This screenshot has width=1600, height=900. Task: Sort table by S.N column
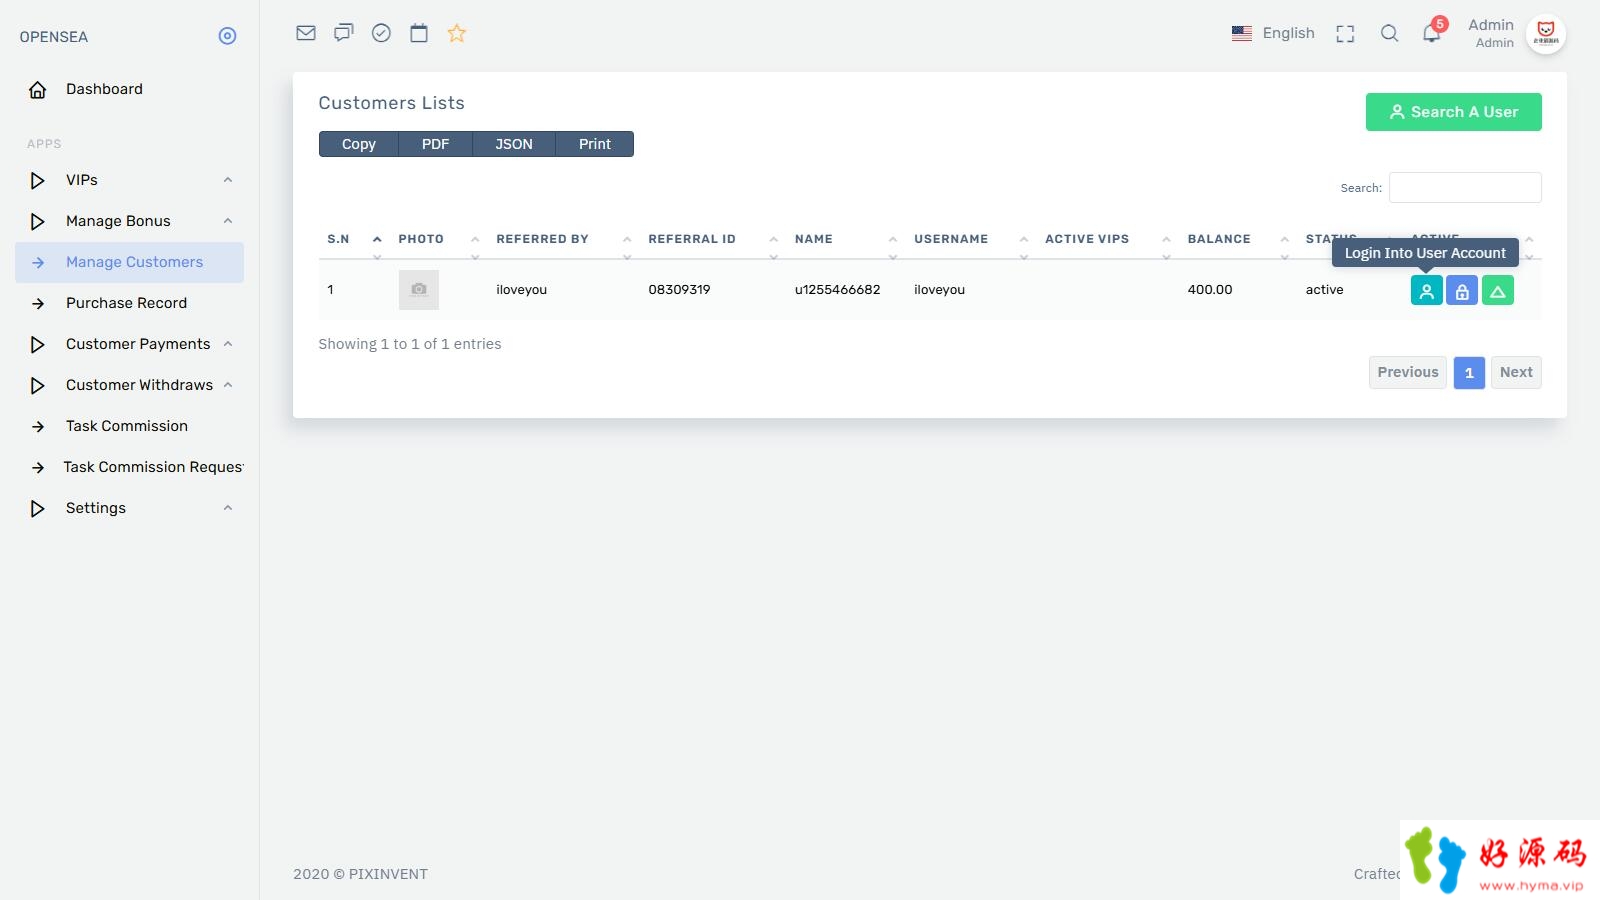click(x=355, y=240)
